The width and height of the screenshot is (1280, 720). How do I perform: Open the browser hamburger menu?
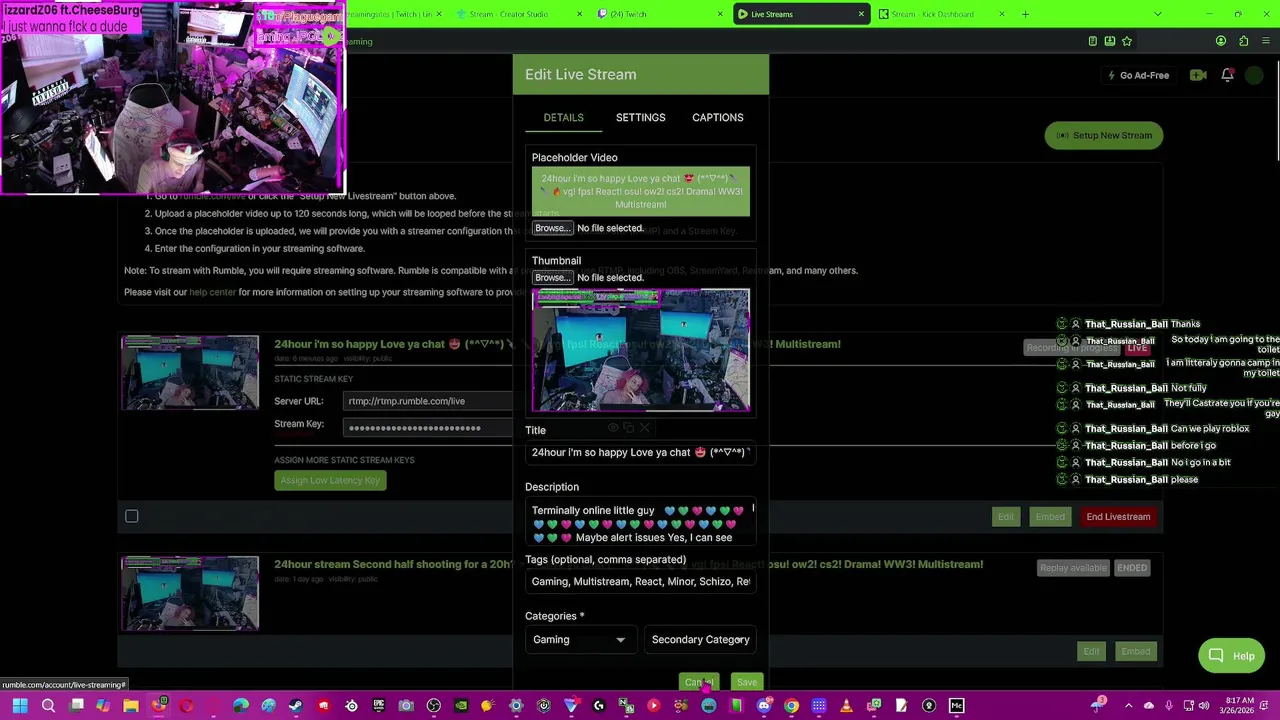click(x=1265, y=41)
